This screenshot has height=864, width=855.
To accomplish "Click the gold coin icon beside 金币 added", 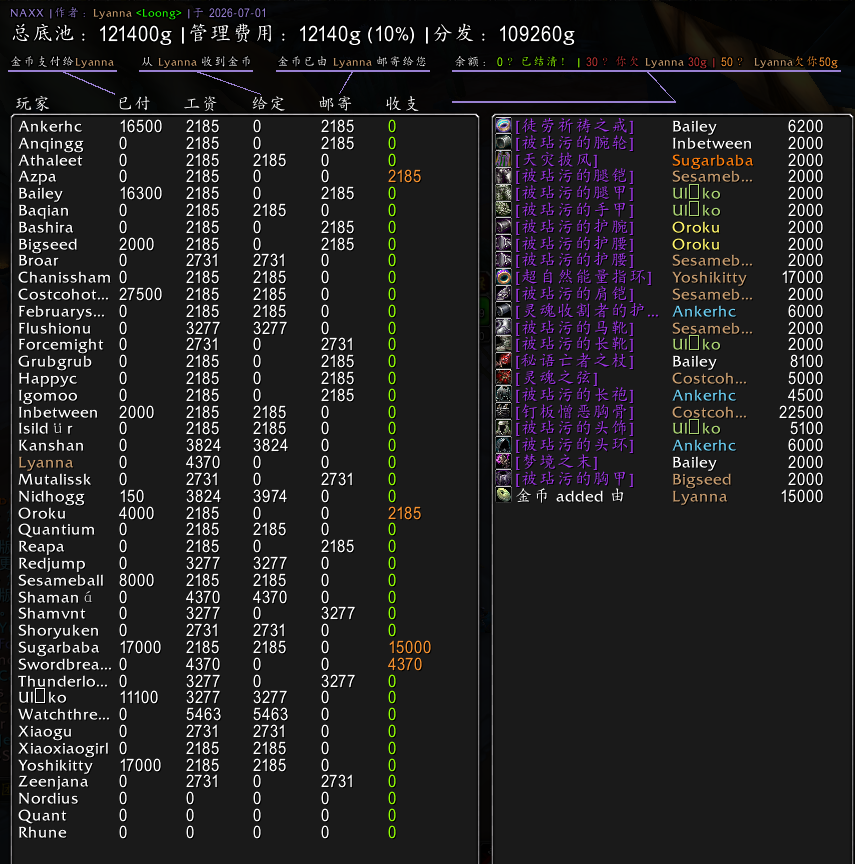I will pos(504,495).
